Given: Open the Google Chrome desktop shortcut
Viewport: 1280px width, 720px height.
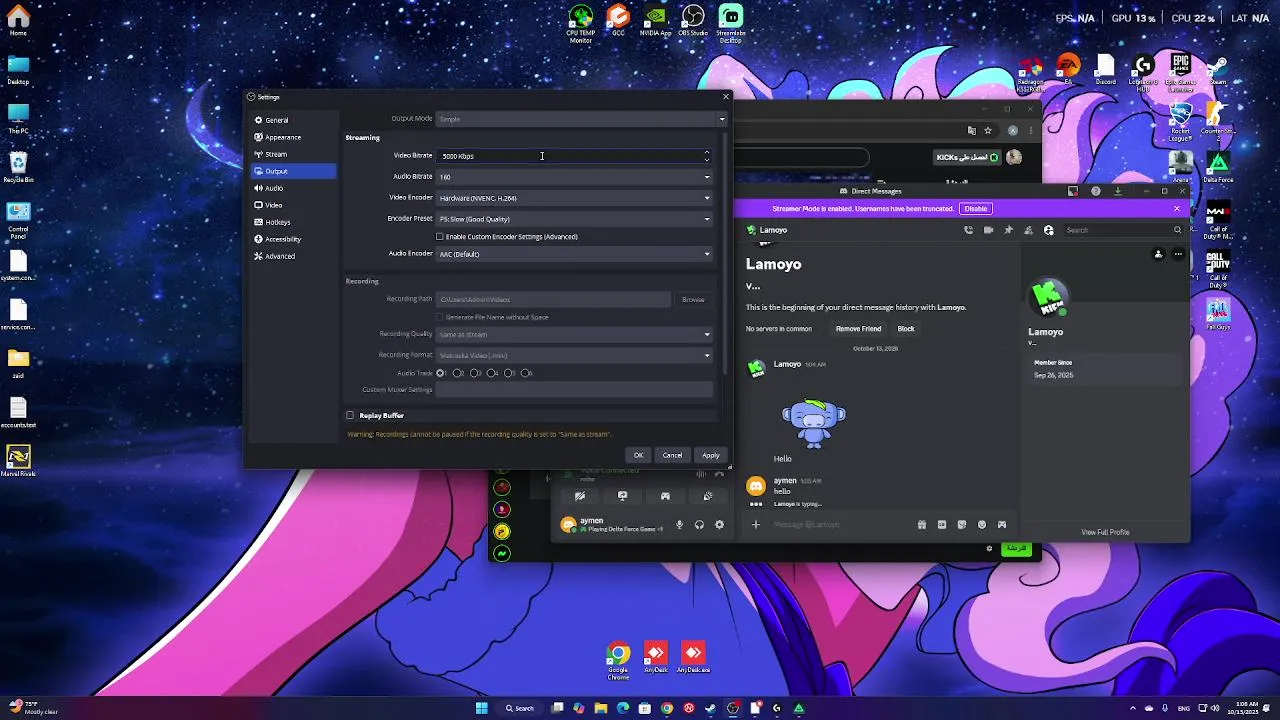Looking at the screenshot, I should coord(618,662).
